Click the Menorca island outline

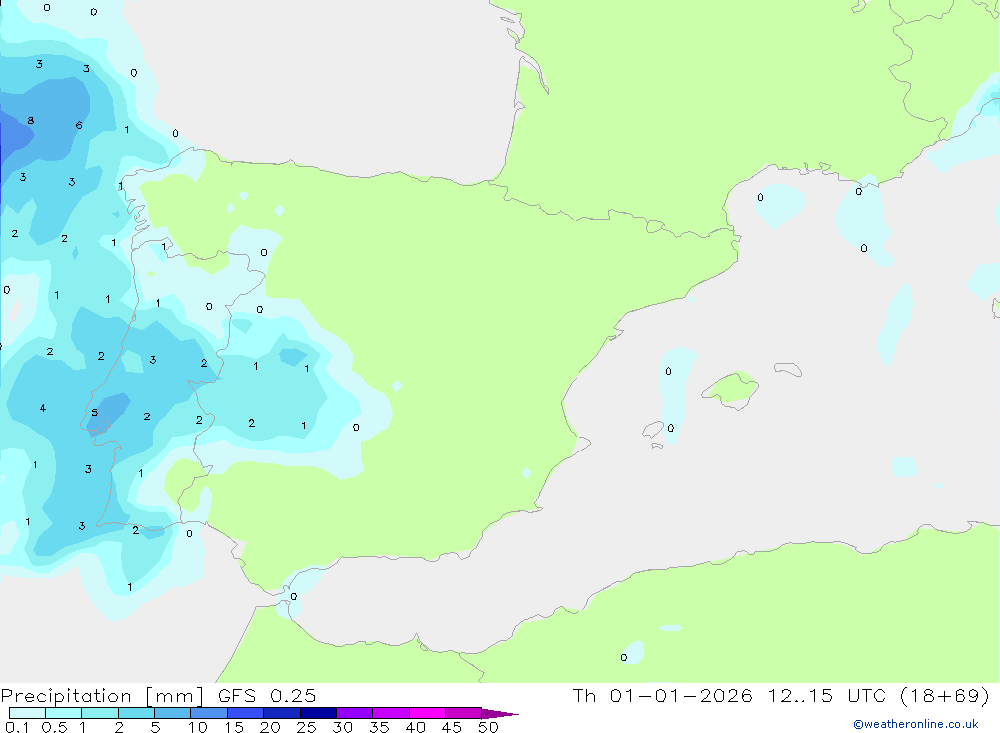click(788, 369)
